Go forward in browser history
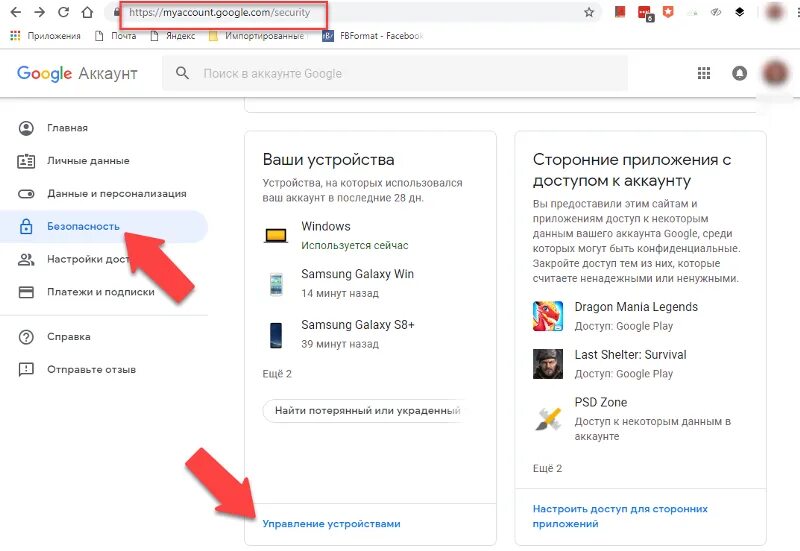Screen dimensions: 800x551 pos(39,12)
